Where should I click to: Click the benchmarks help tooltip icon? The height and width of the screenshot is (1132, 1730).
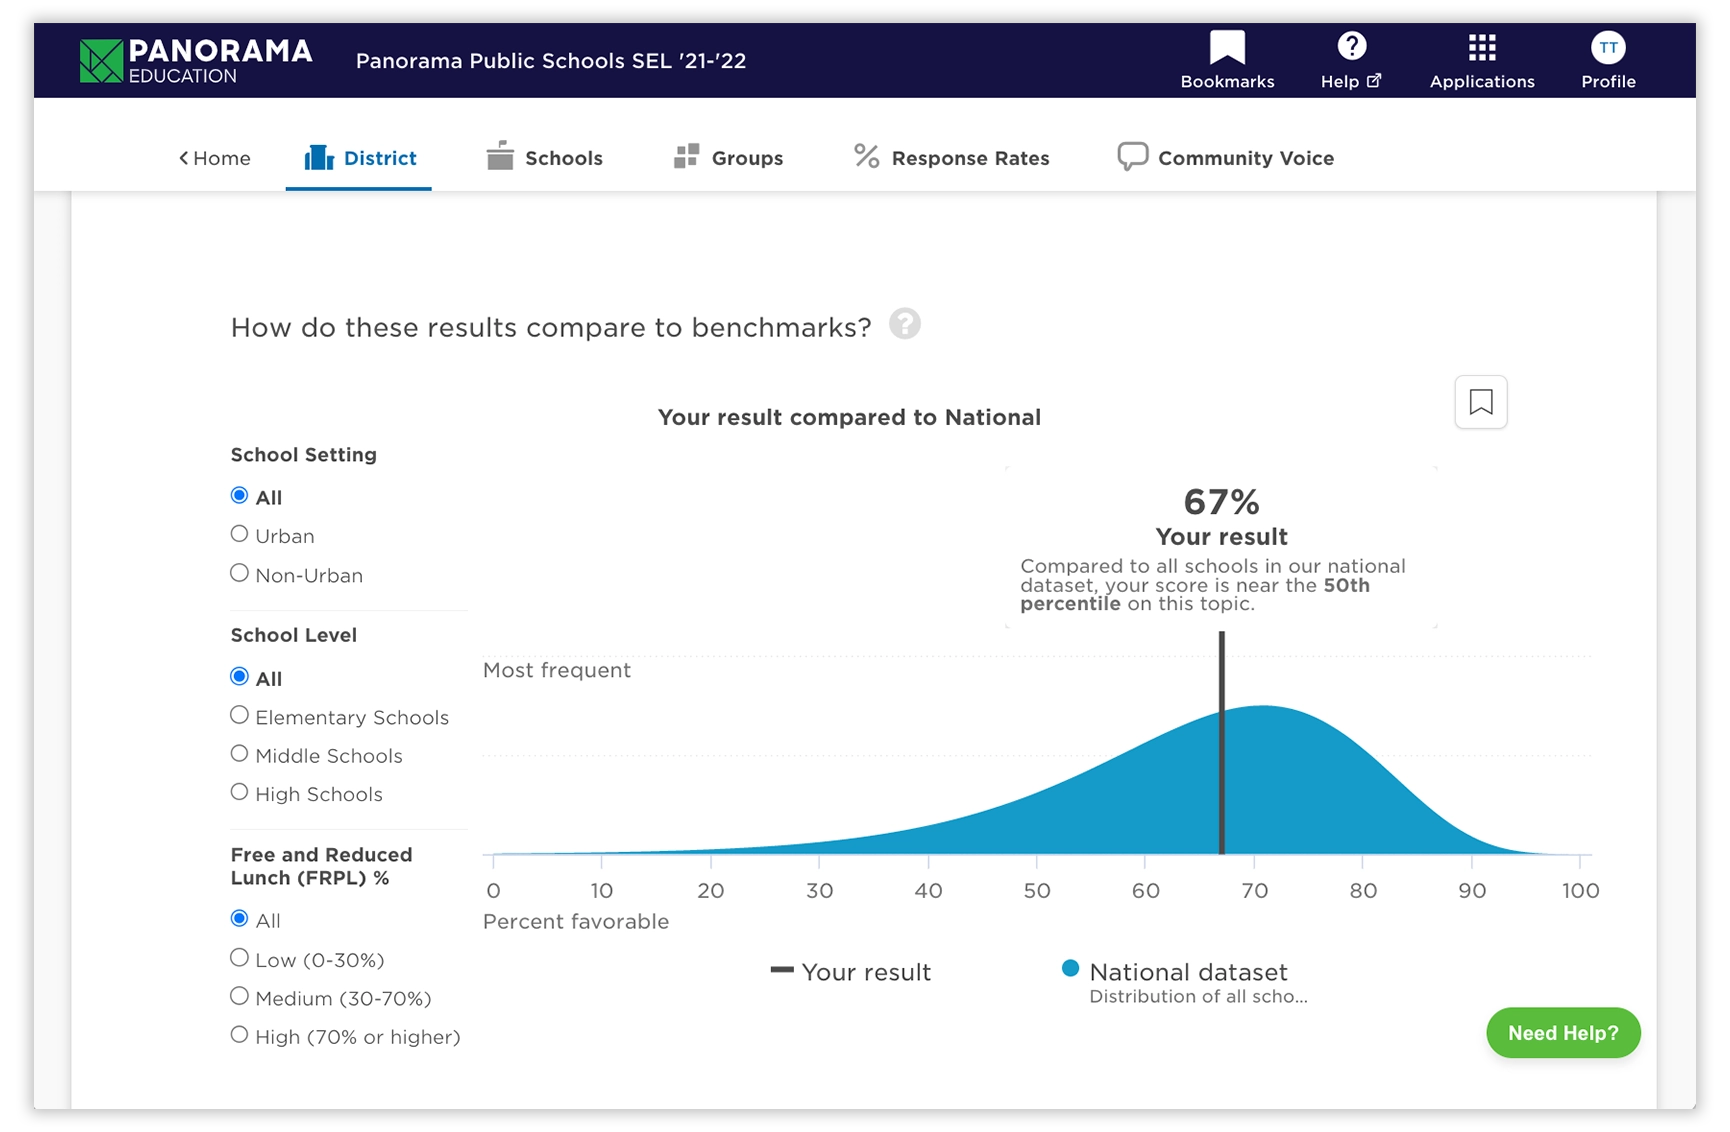pyautogui.click(x=905, y=324)
